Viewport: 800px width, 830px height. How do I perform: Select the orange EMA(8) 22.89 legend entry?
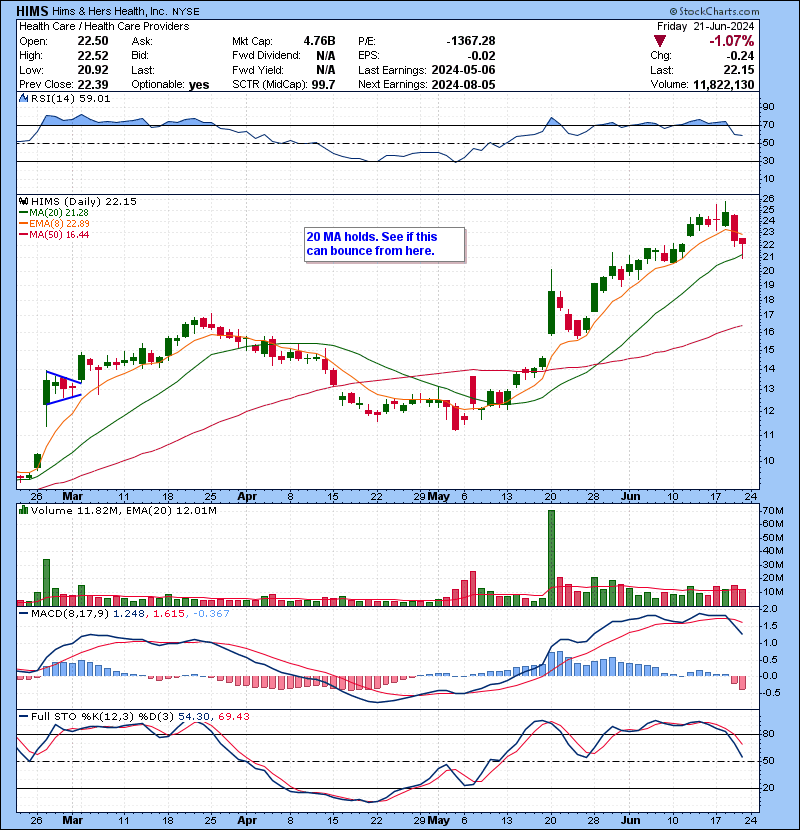[x=54, y=223]
